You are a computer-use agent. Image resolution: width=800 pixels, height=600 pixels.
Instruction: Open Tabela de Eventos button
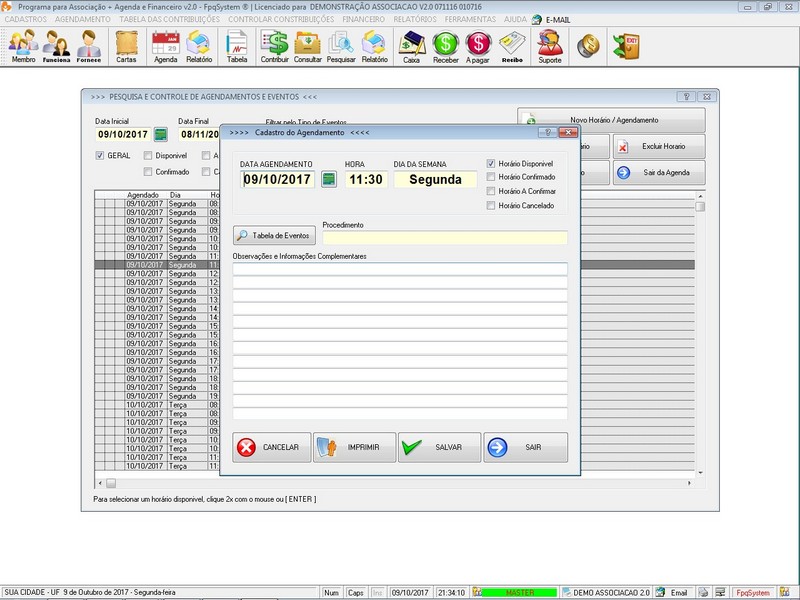[x=274, y=236]
